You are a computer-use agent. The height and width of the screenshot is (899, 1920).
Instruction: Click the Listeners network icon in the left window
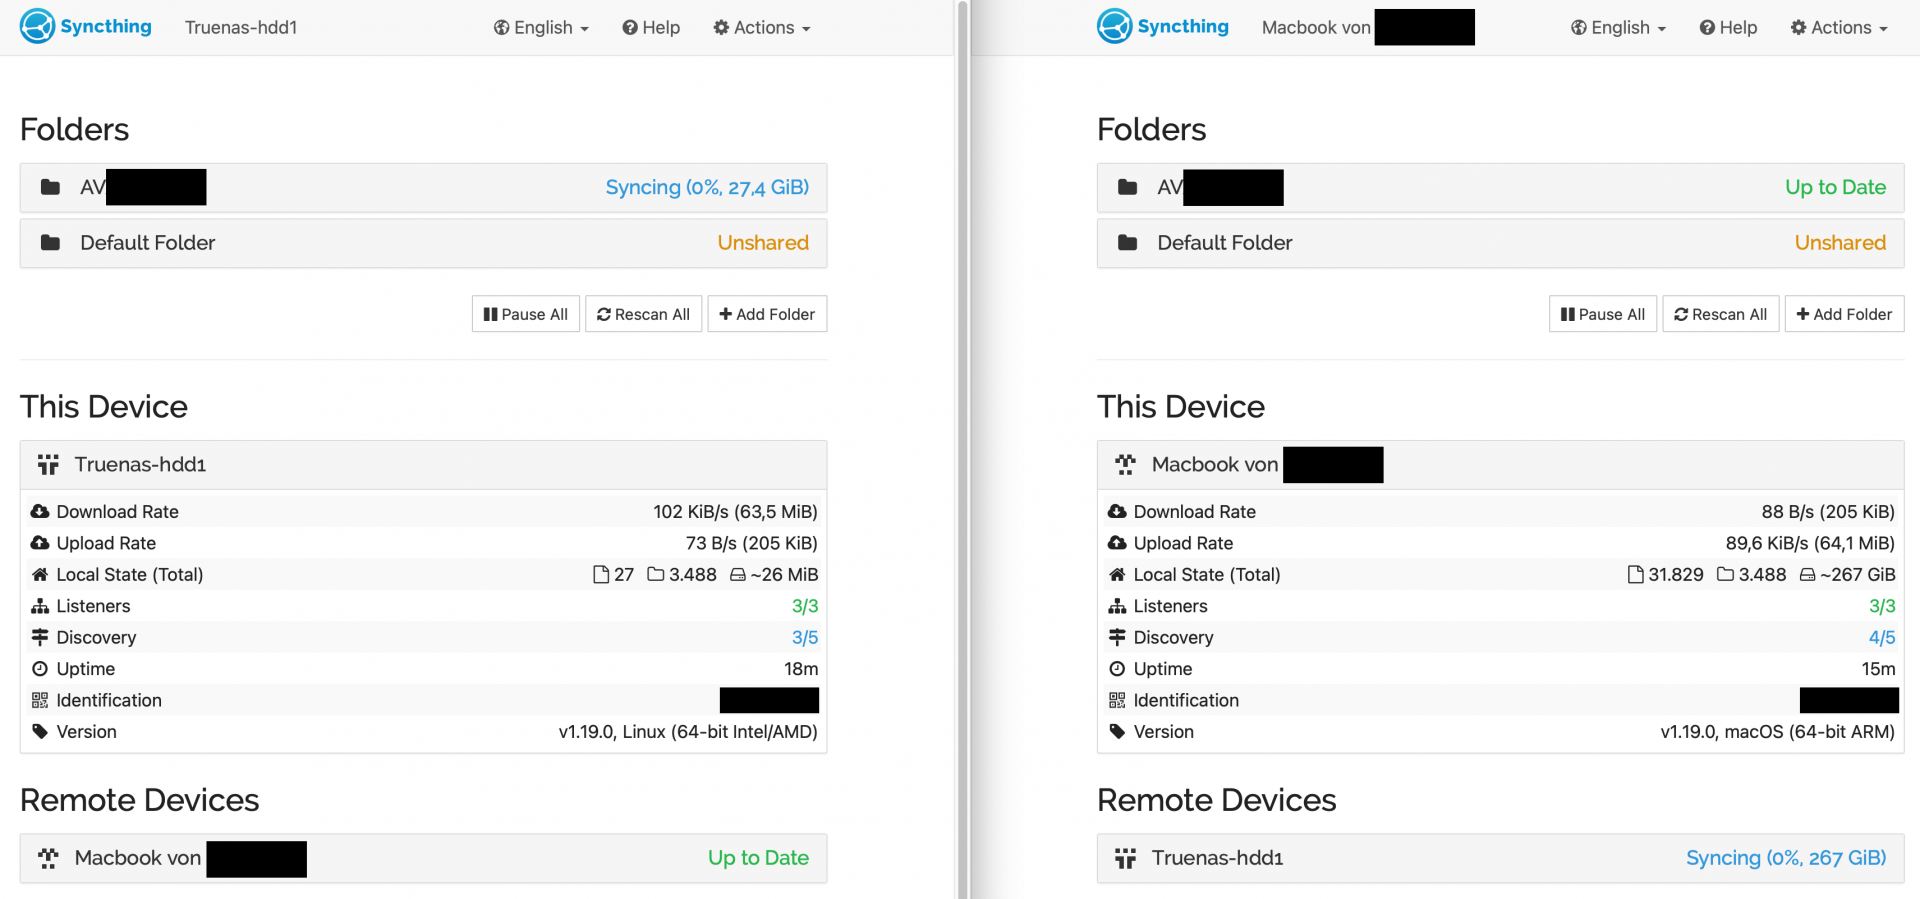tap(40, 606)
